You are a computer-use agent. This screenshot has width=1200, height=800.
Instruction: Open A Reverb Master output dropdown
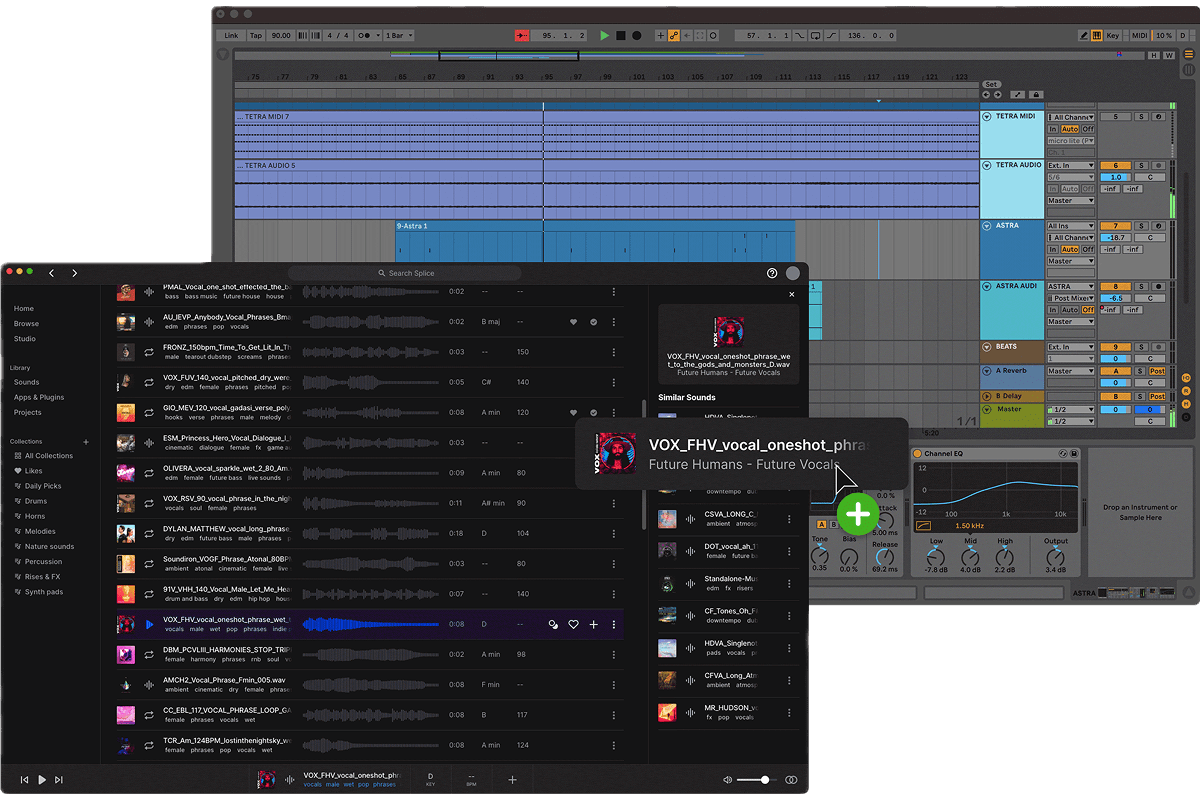pos(1071,371)
